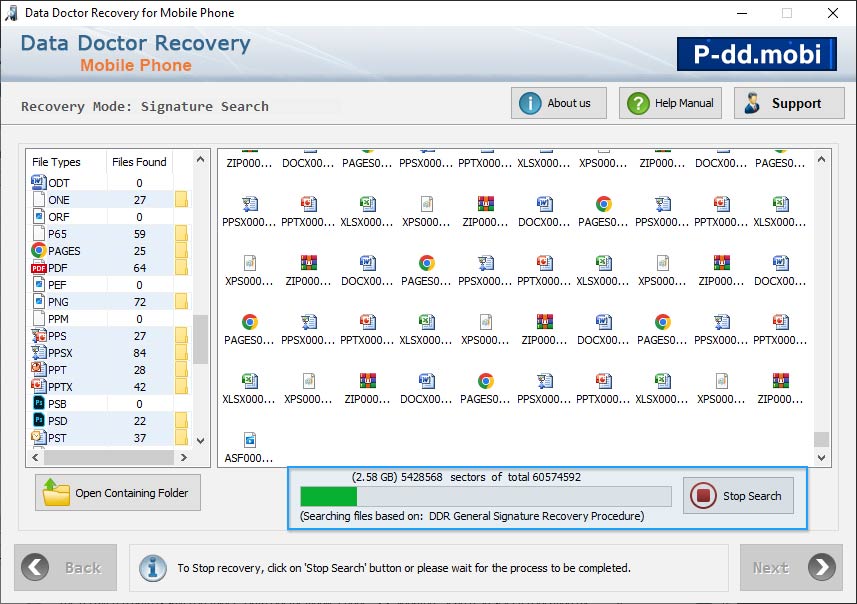Click the ODT document icon in list
857x604 pixels.
[39, 183]
